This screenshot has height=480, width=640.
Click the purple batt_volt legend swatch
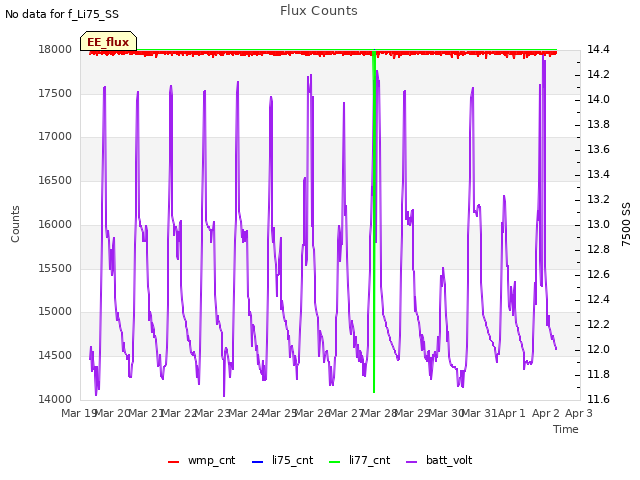(412, 462)
